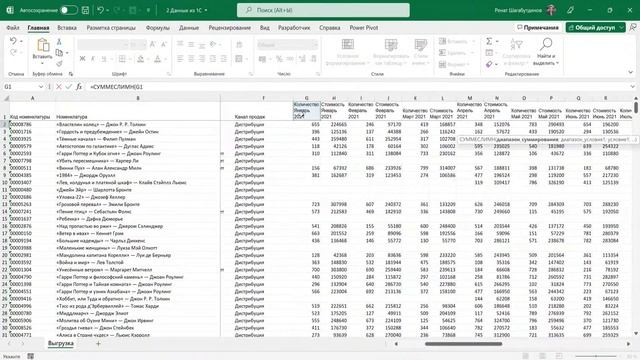Open the number format combo box
The image size is (640, 360).
287,44
